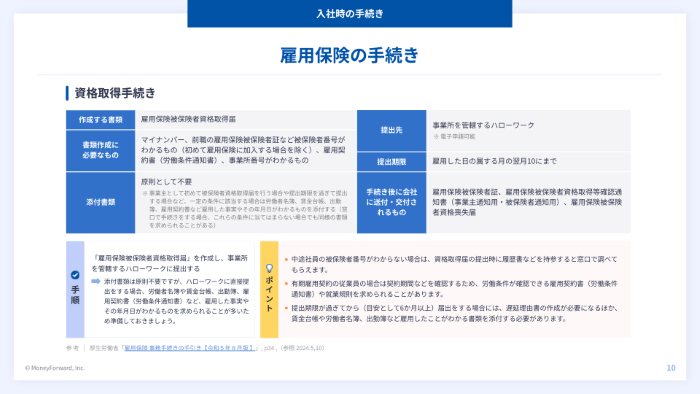Click the ※ 電子申請可能 note

point(454,137)
